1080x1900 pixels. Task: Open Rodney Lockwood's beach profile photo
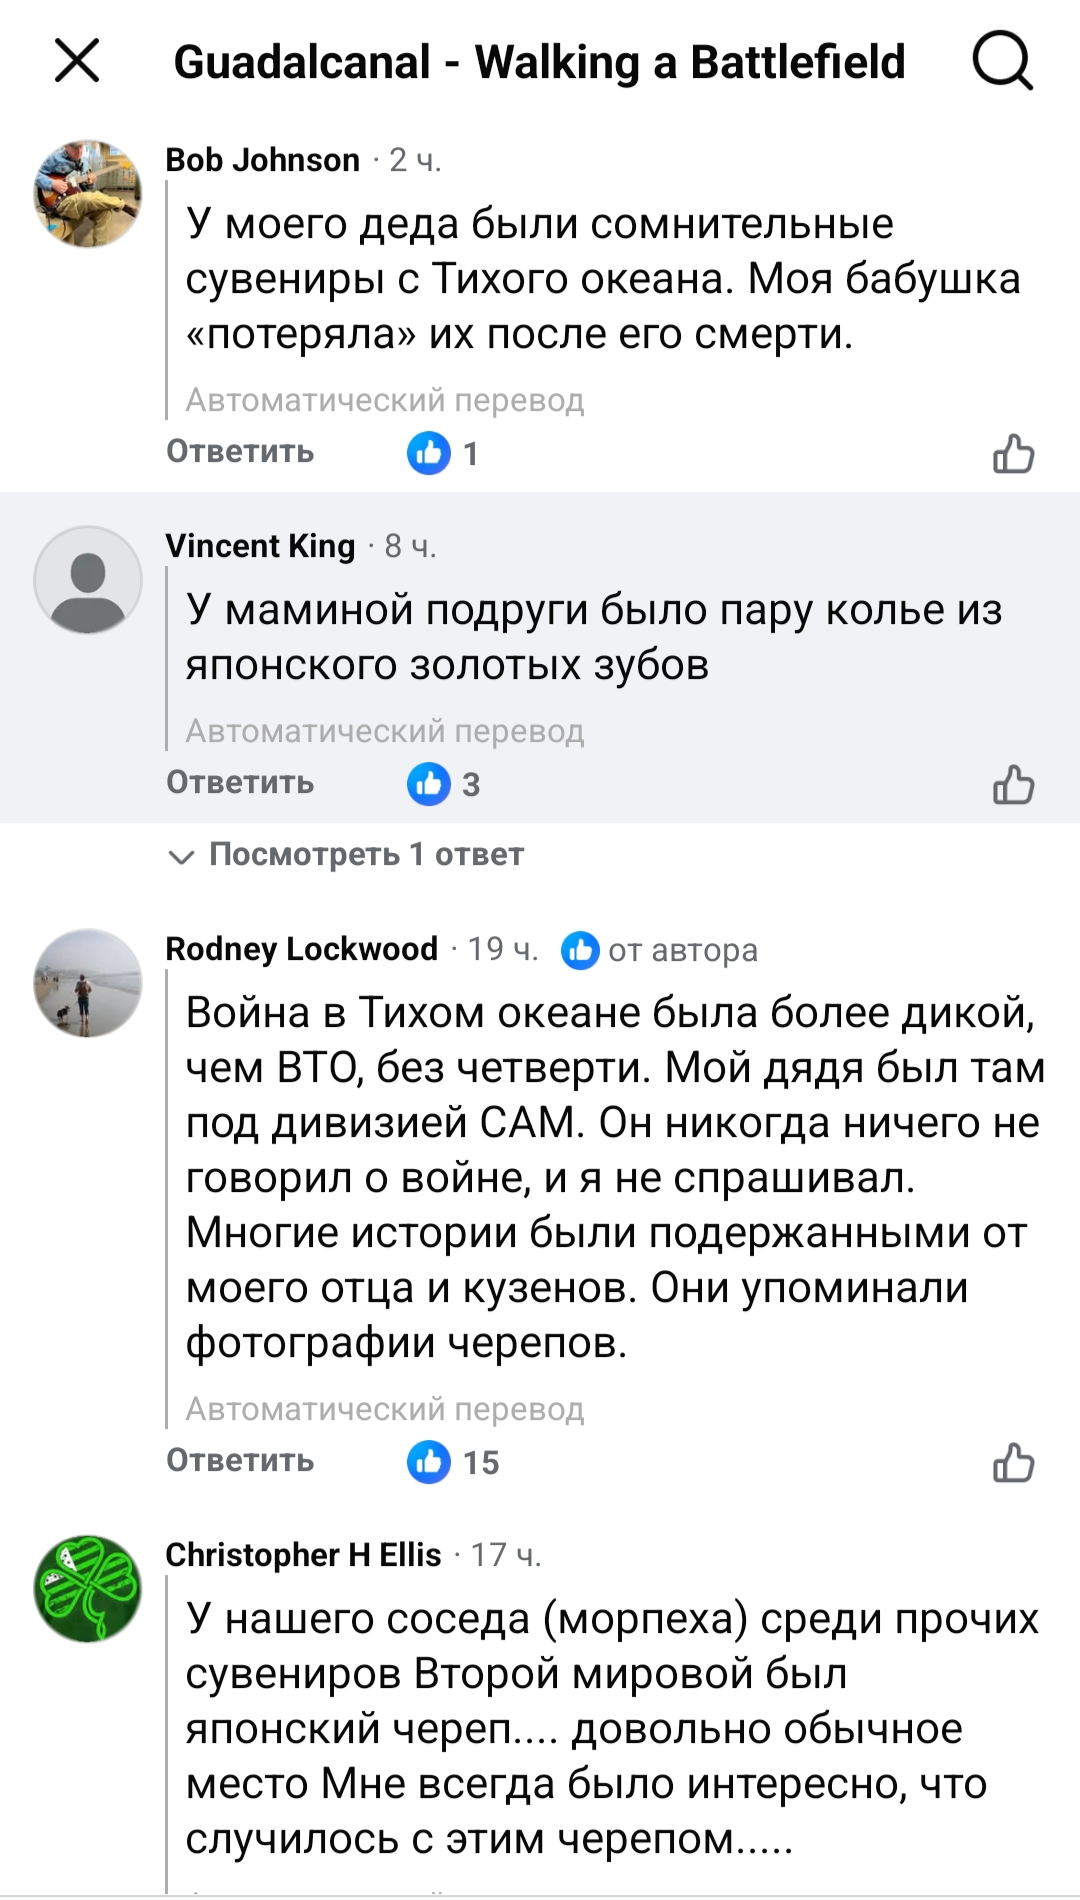pos(88,983)
